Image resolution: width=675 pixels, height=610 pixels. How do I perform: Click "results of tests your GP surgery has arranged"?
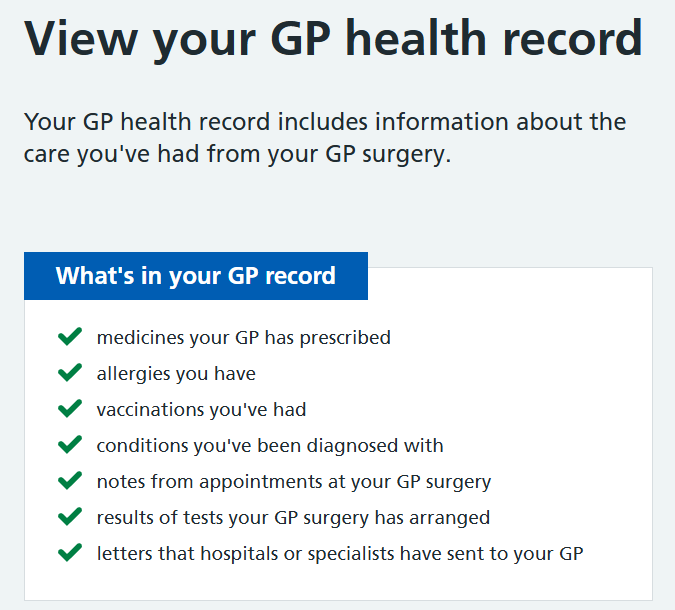293,518
